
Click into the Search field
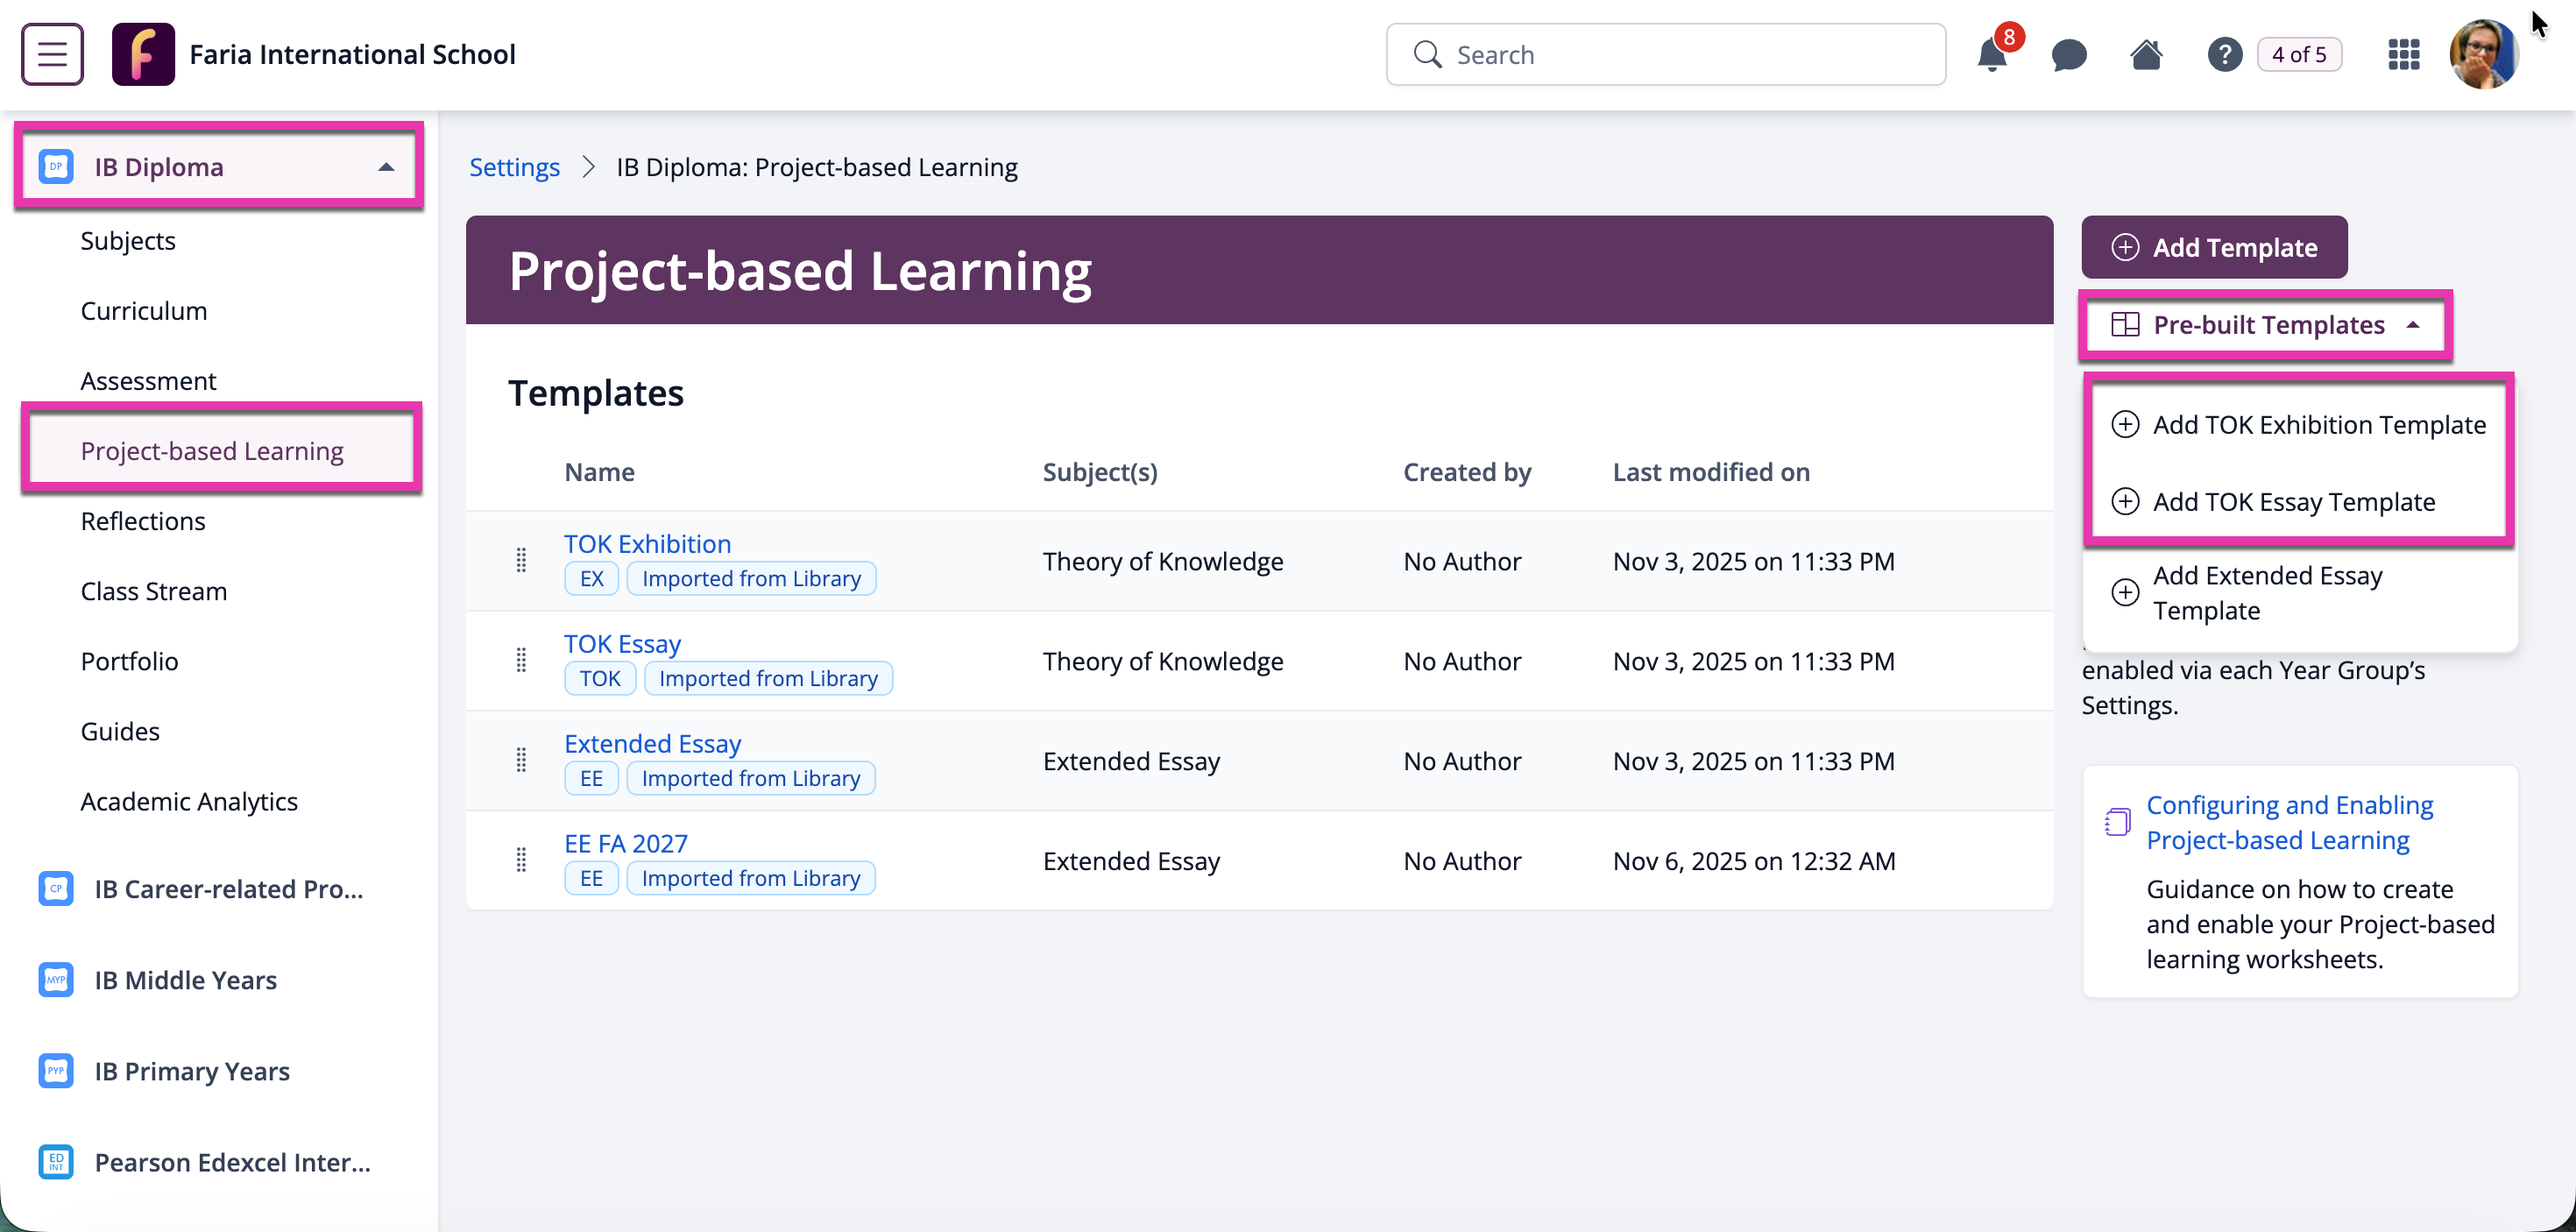[x=1666, y=54]
